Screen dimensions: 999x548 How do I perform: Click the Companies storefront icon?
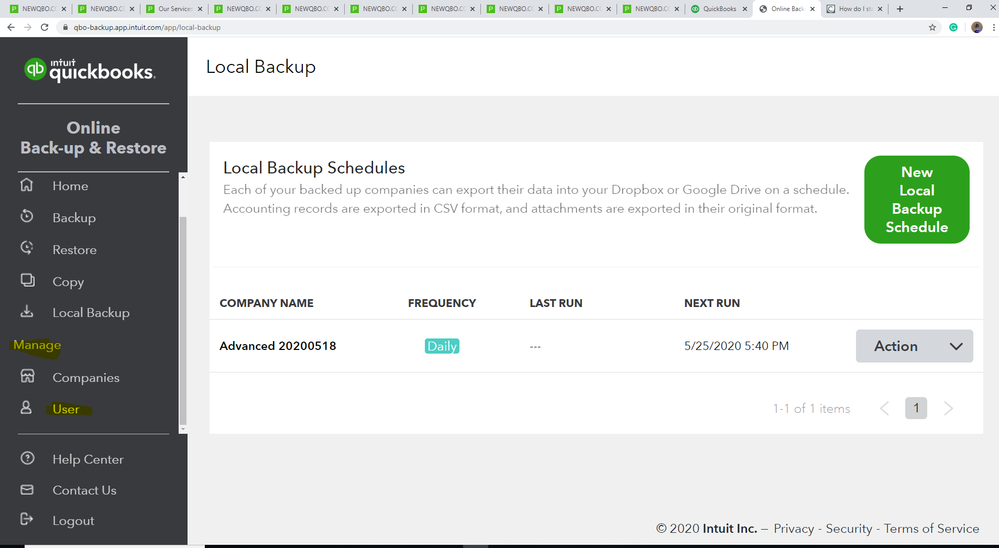coord(27,376)
